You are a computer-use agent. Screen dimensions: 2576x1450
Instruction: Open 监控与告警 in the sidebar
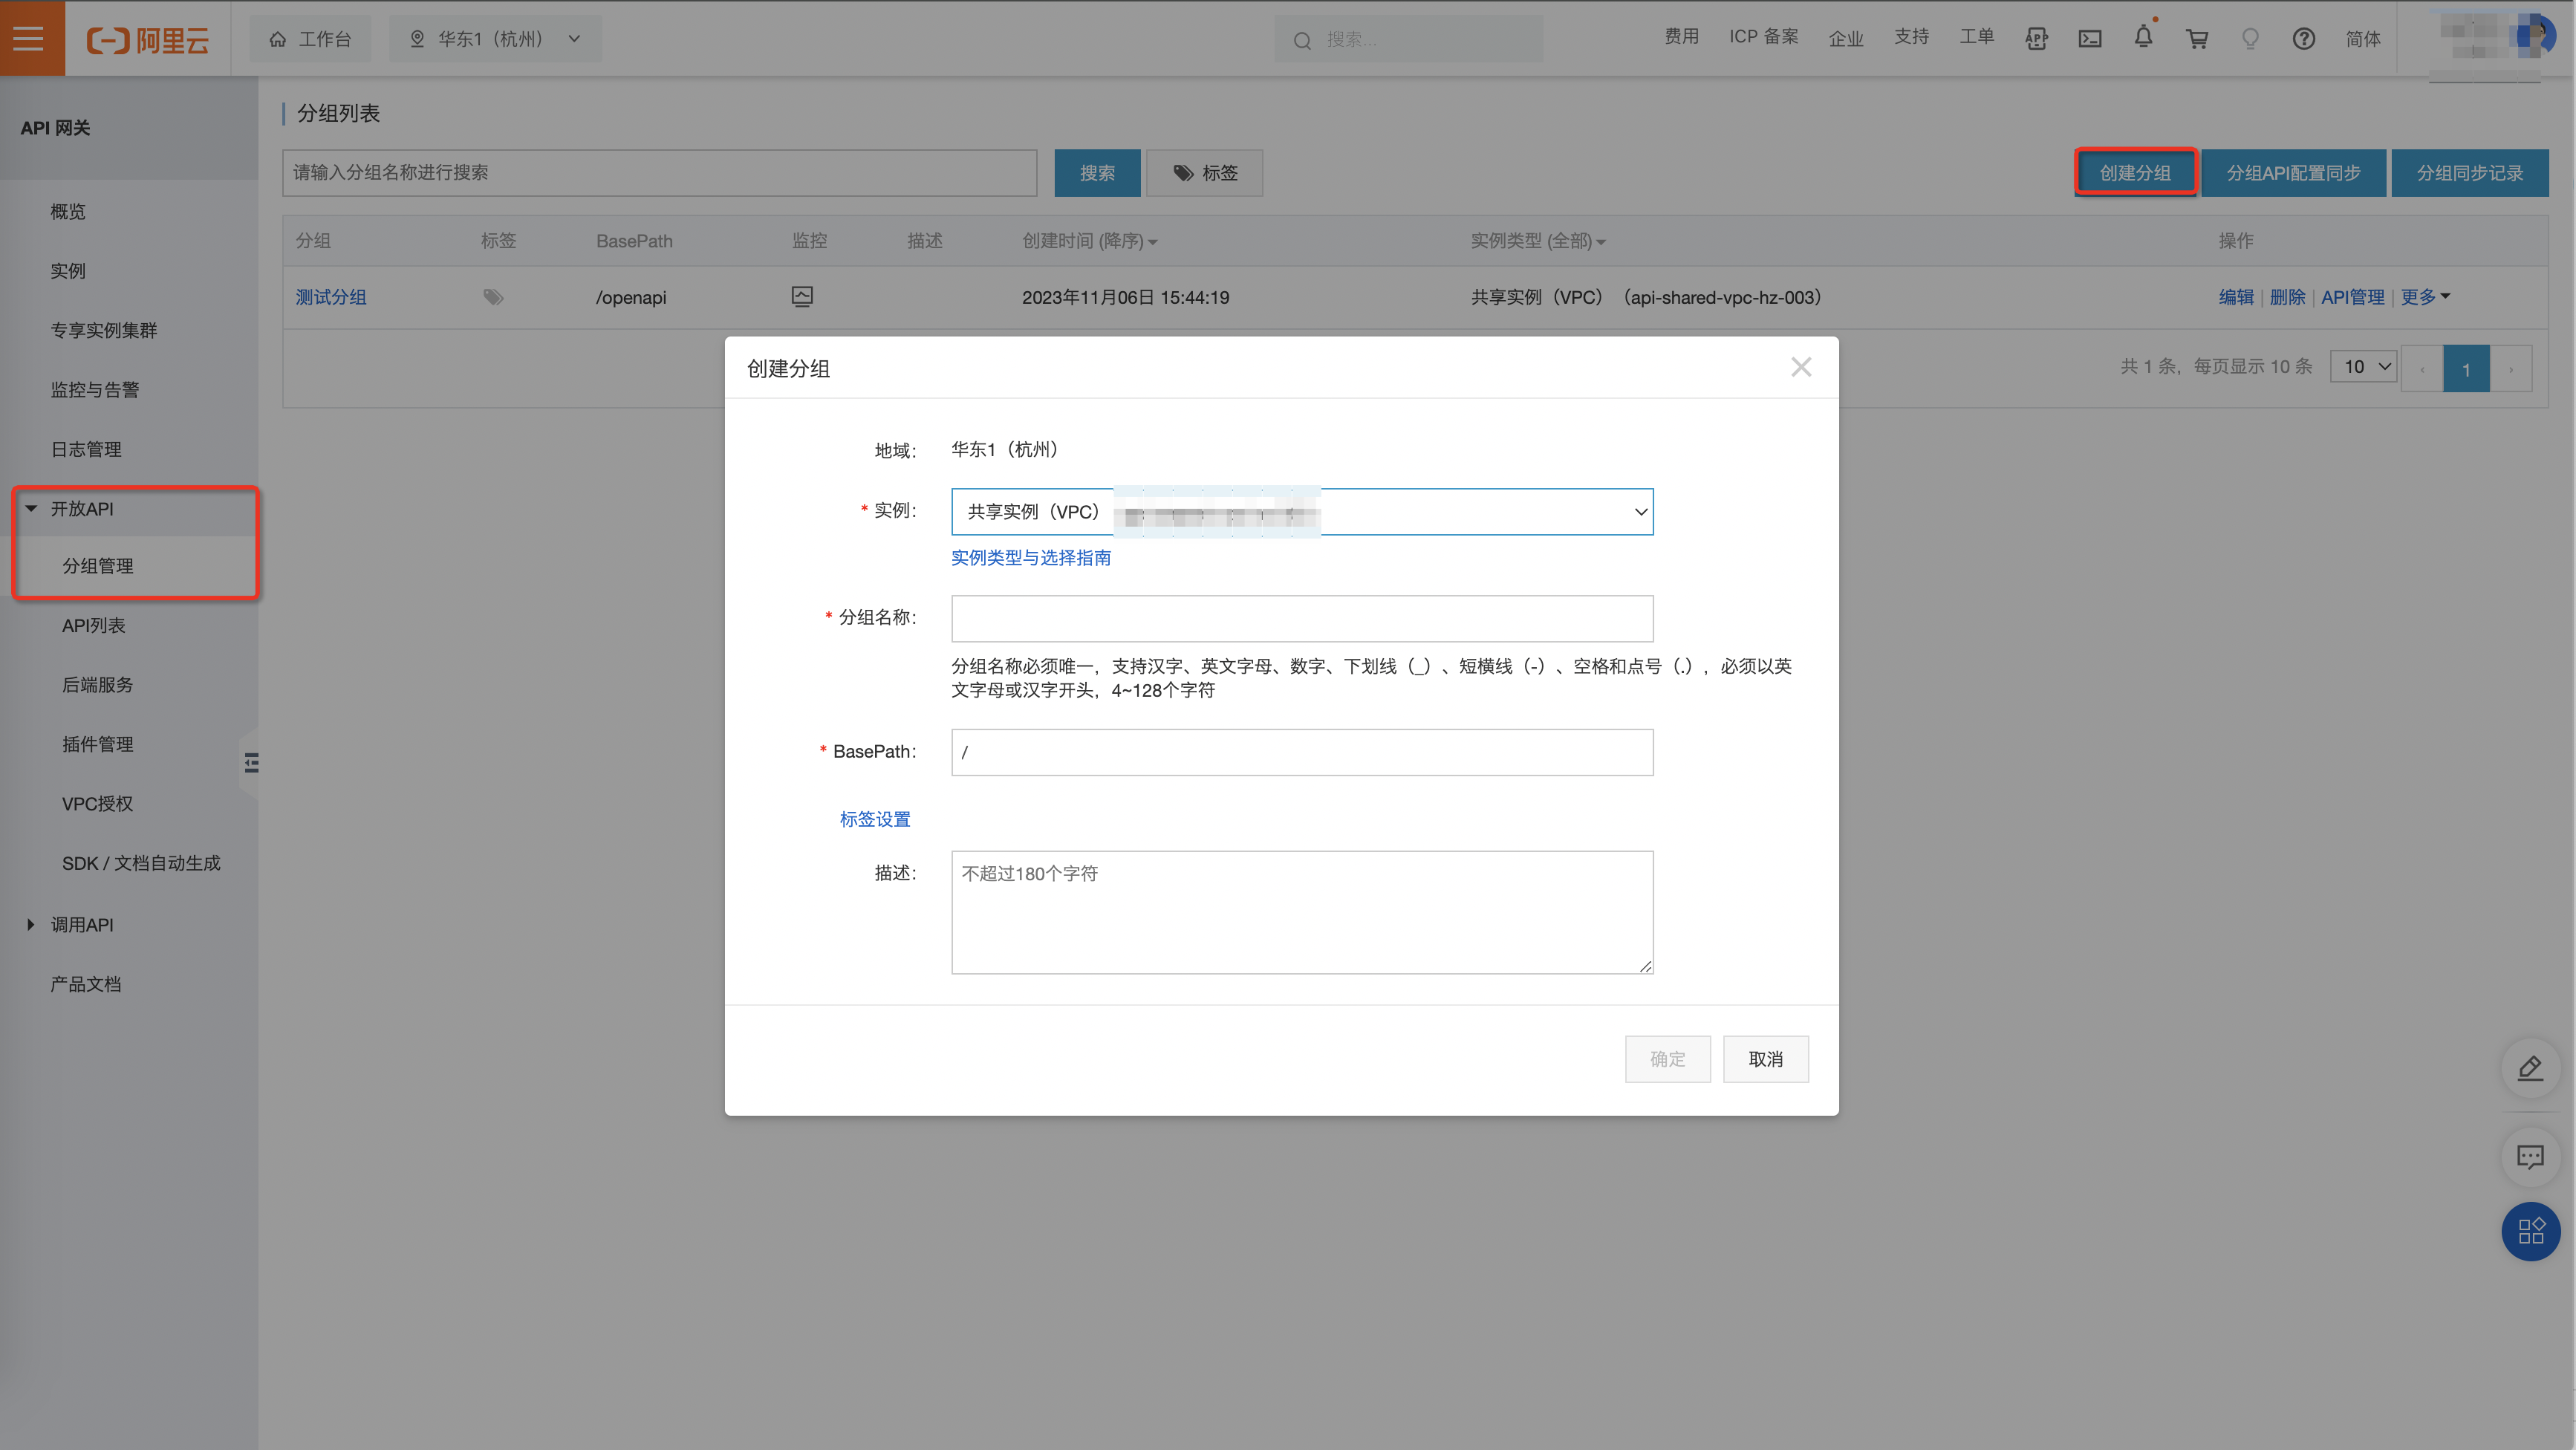95,390
